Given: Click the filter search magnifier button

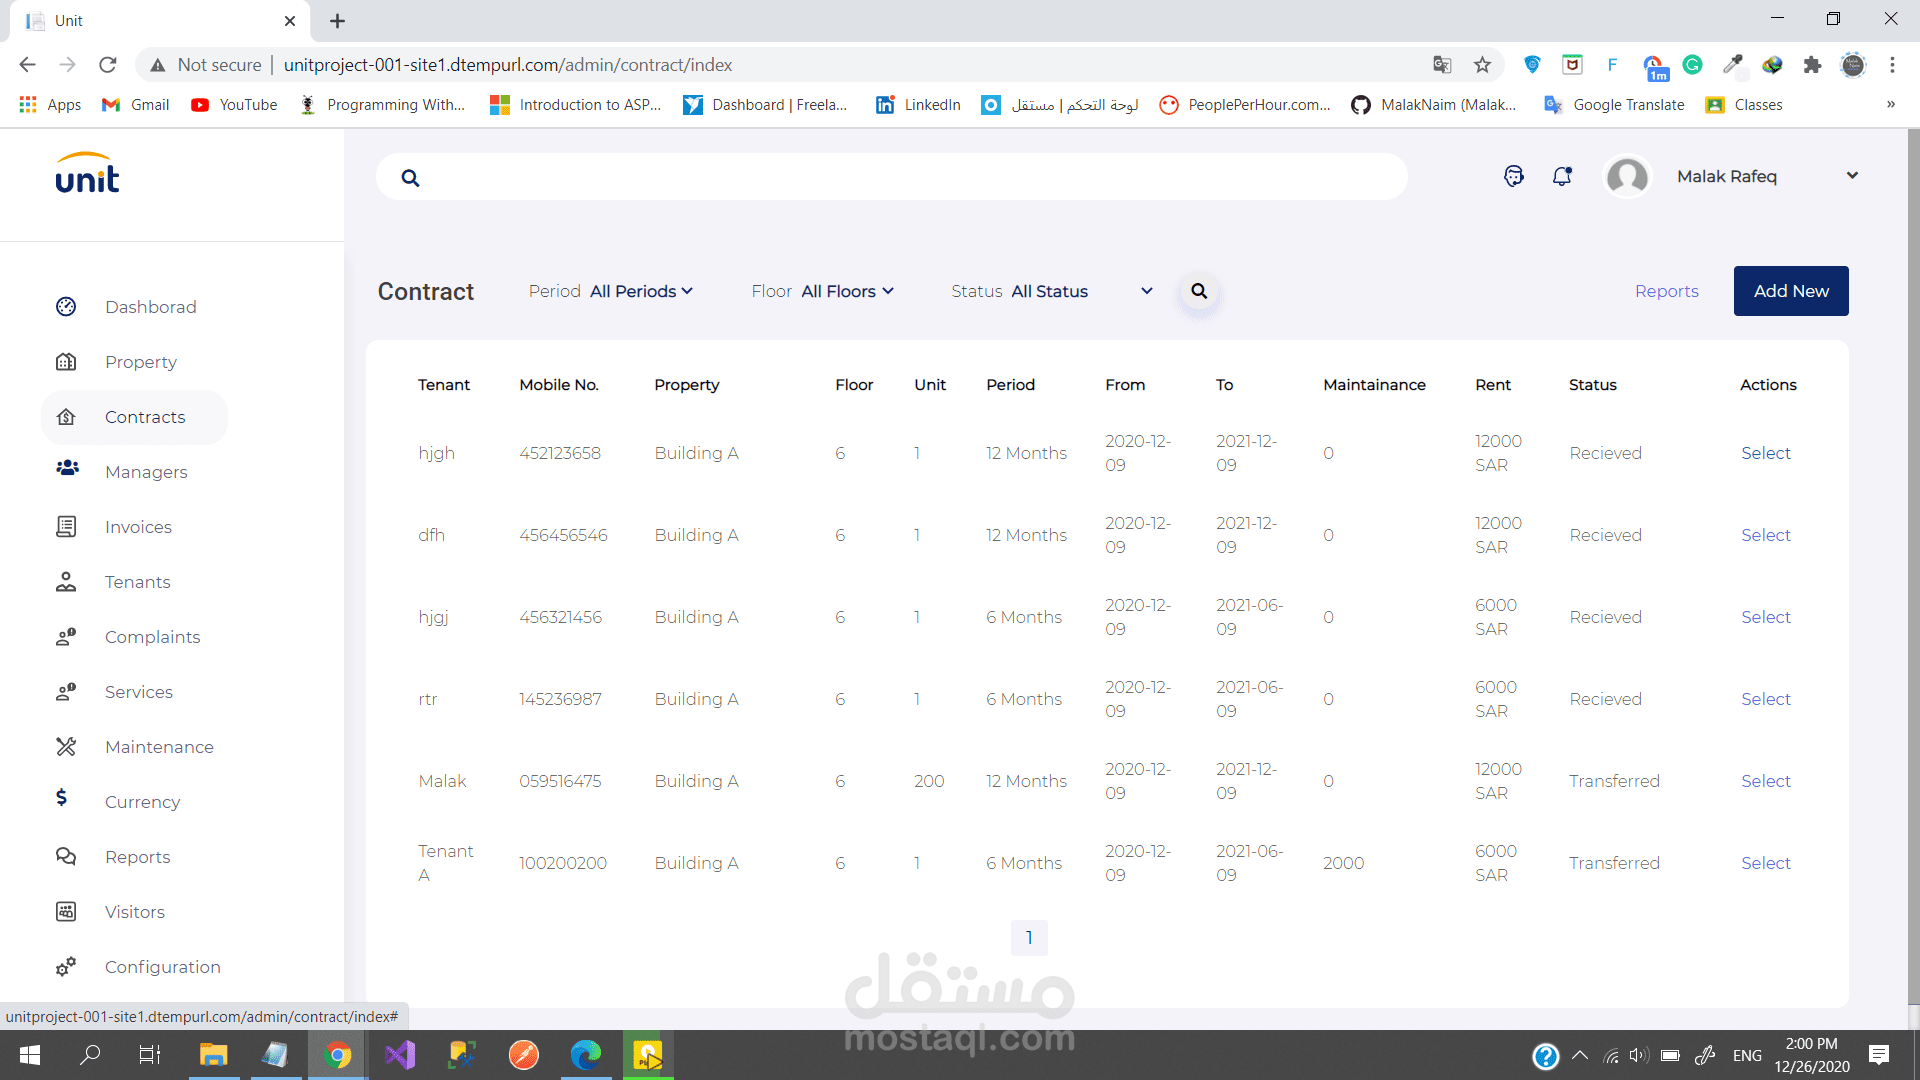Looking at the screenshot, I should coord(1199,291).
